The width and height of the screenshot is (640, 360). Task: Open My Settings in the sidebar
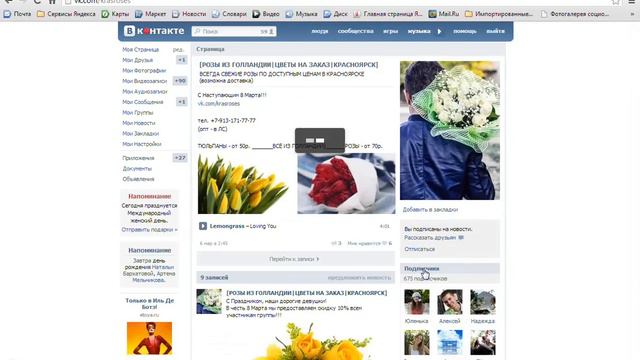click(x=142, y=144)
